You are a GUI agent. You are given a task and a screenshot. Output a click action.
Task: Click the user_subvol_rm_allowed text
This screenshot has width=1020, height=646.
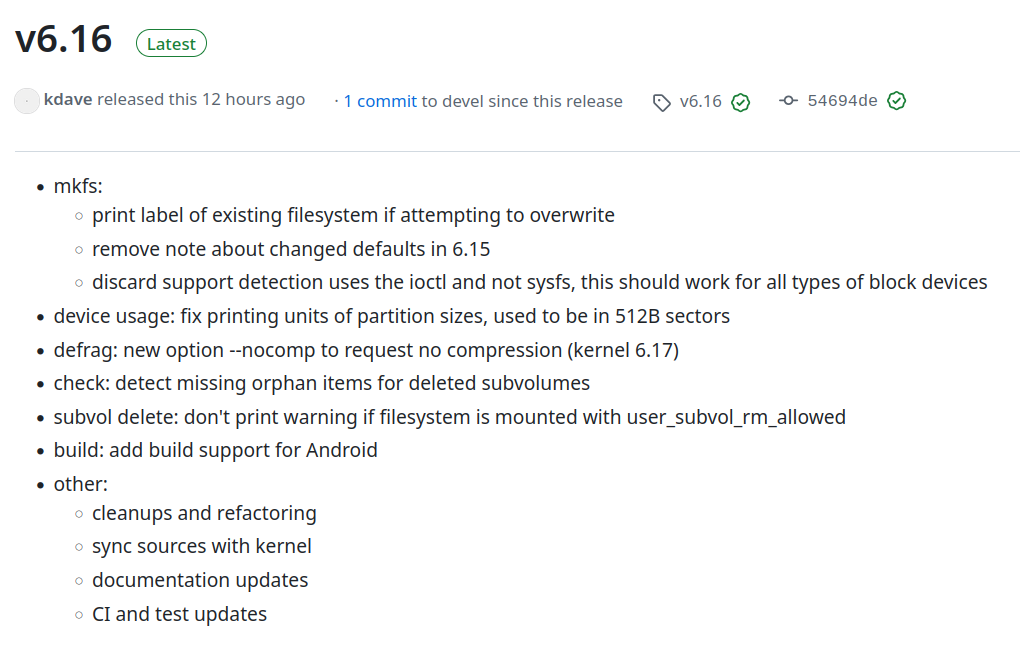click(x=736, y=417)
